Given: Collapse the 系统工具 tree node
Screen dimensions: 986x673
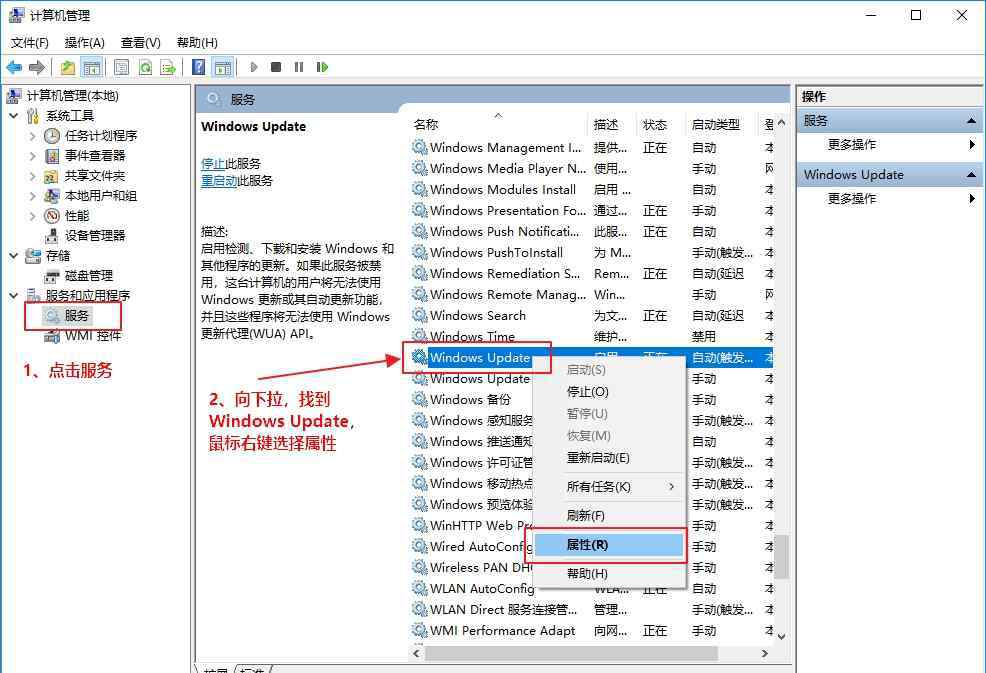Looking at the screenshot, I should coord(14,116).
